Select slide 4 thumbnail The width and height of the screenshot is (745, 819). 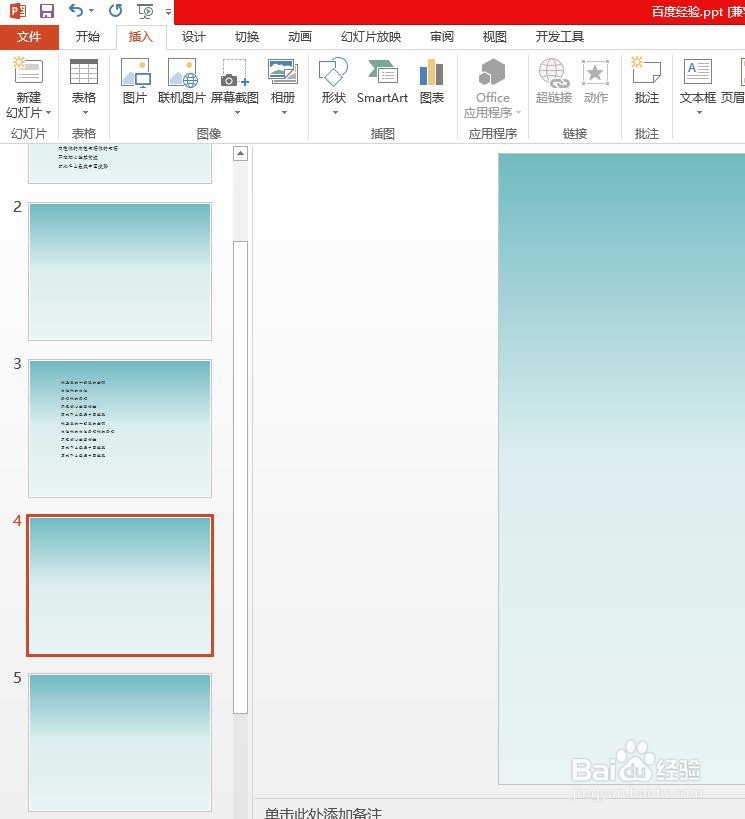coord(120,586)
